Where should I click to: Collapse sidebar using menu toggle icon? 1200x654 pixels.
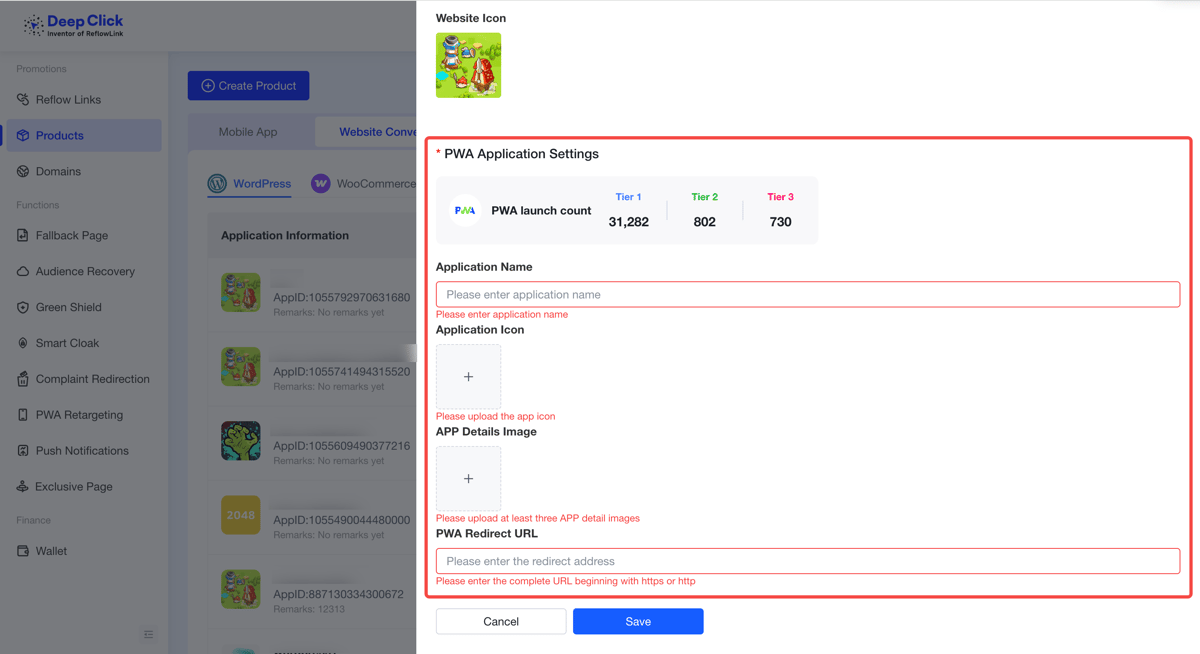click(149, 634)
